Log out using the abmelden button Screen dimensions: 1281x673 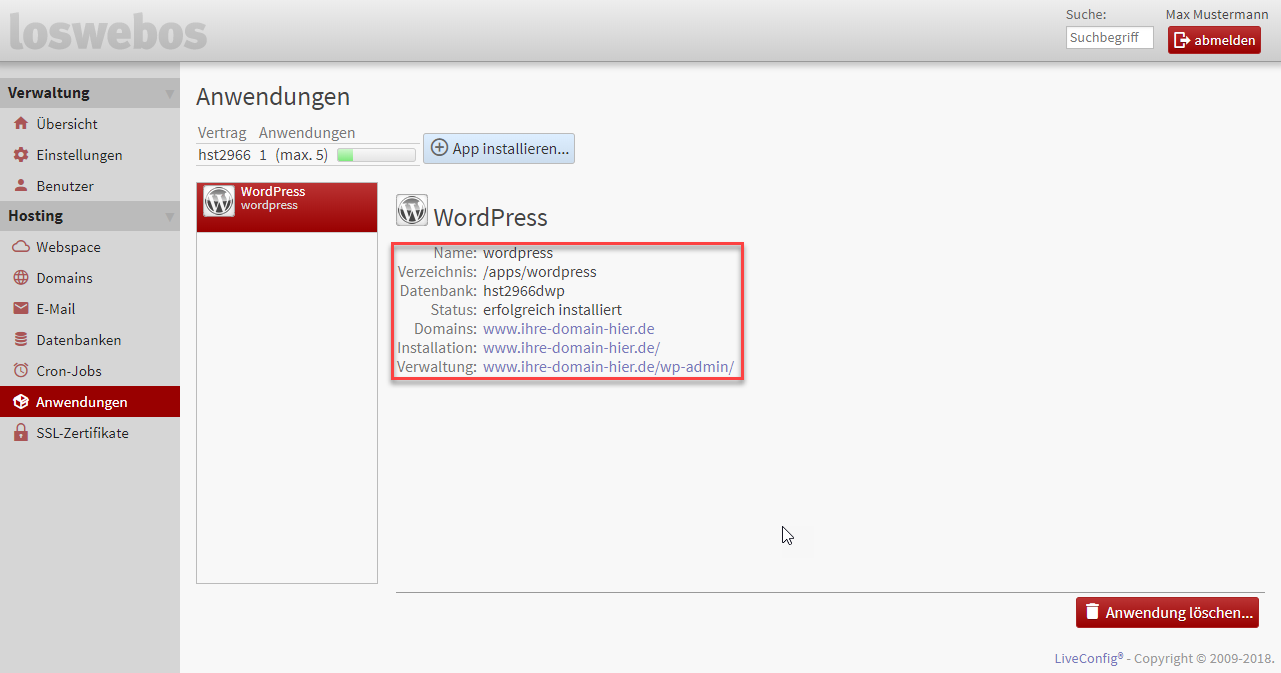click(x=1214, y=40)
